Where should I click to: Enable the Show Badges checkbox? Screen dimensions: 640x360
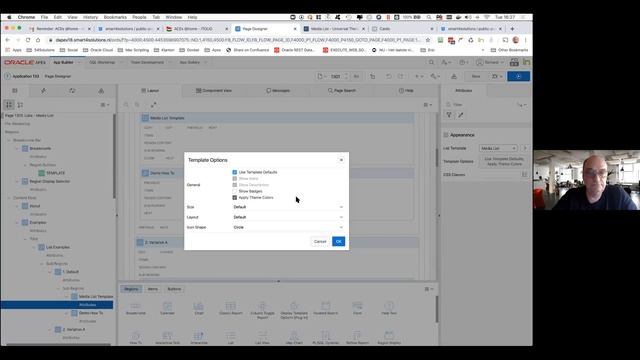click(235, 191)
